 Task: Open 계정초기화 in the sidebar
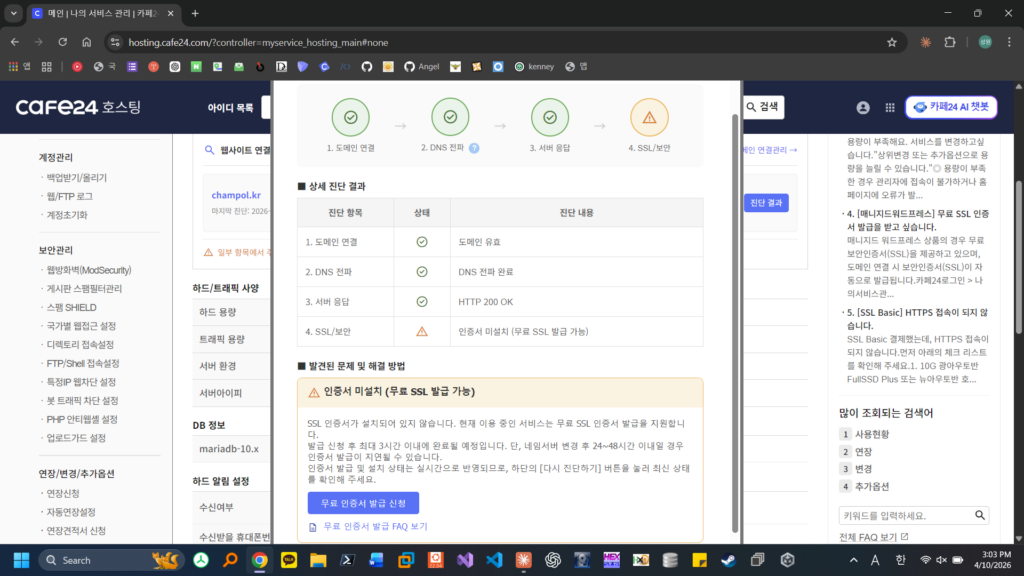tap(67, 215)
